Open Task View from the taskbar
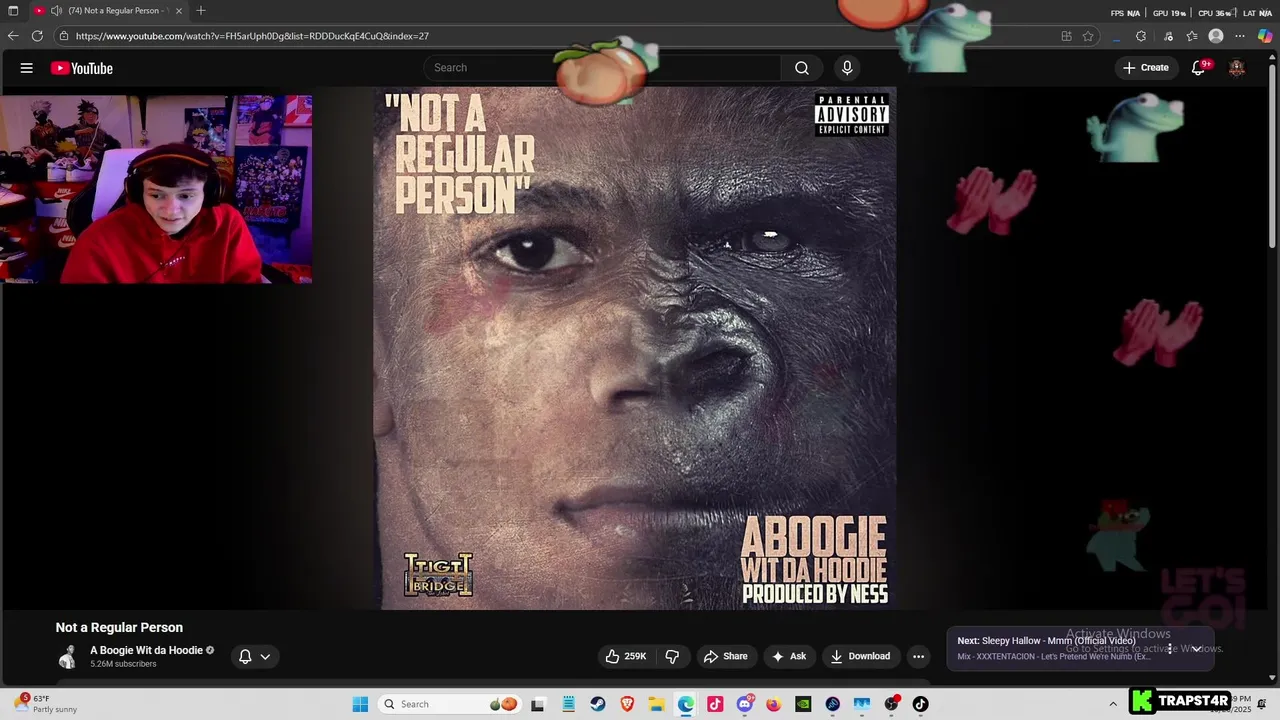1280x720 pixels. (x=538, y=704)
